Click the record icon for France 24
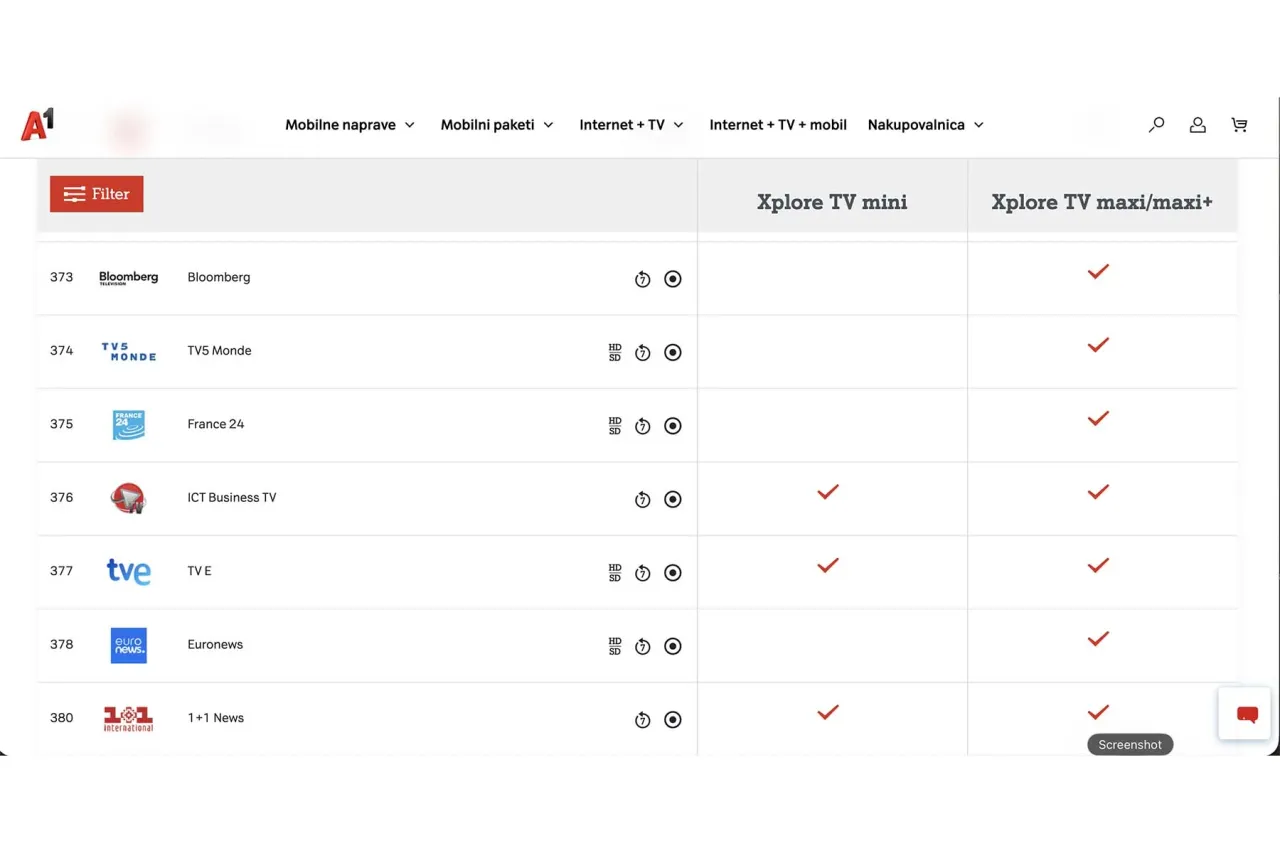The height and width of the screenshot is (853, 1280). click(673, 426)
